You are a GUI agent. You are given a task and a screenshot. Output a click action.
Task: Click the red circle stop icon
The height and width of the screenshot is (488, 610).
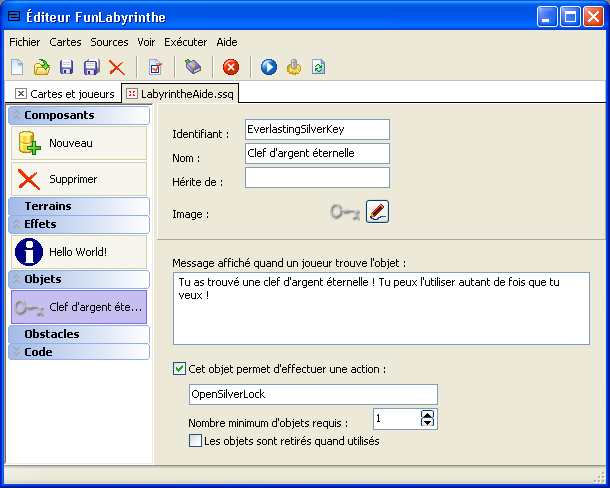tap(231, 67)
